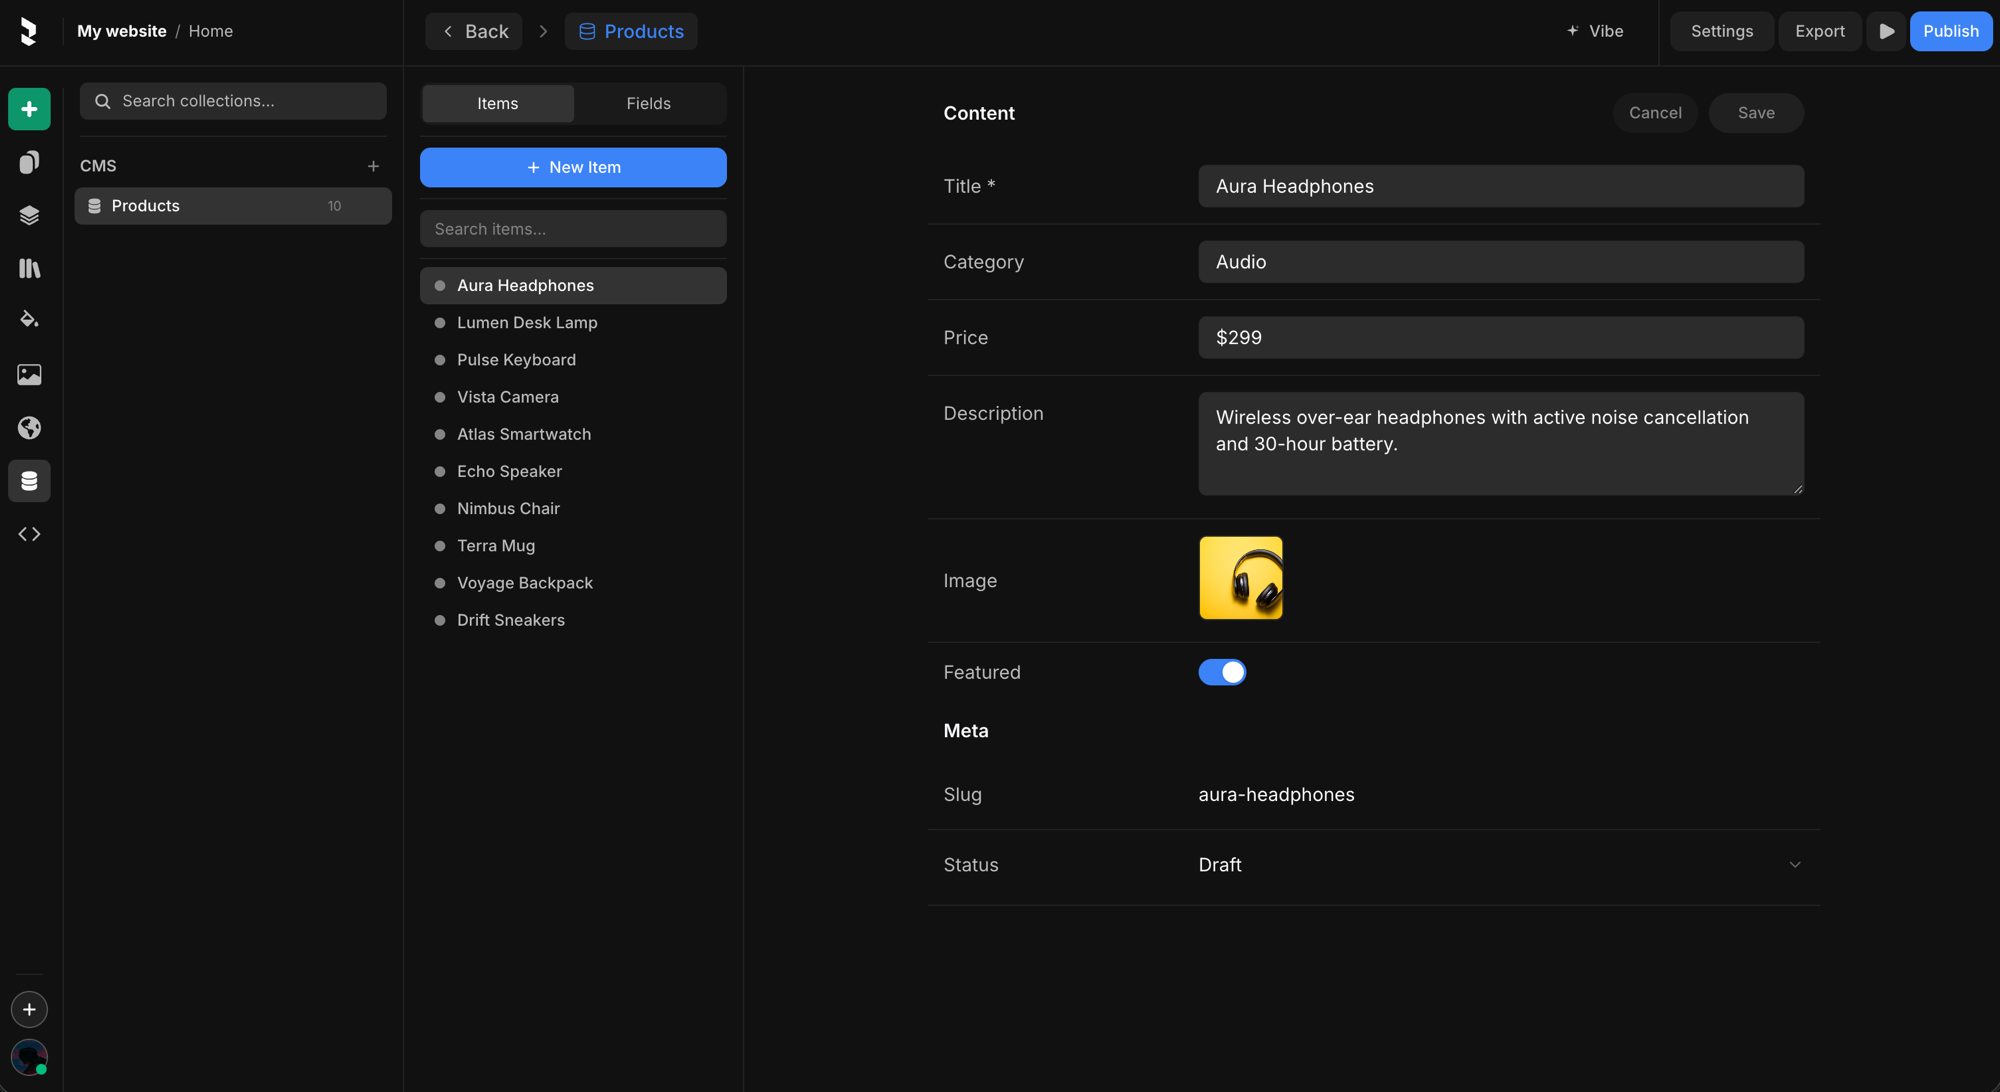
Task: Select the Products collection
Action: pos(233,206)
